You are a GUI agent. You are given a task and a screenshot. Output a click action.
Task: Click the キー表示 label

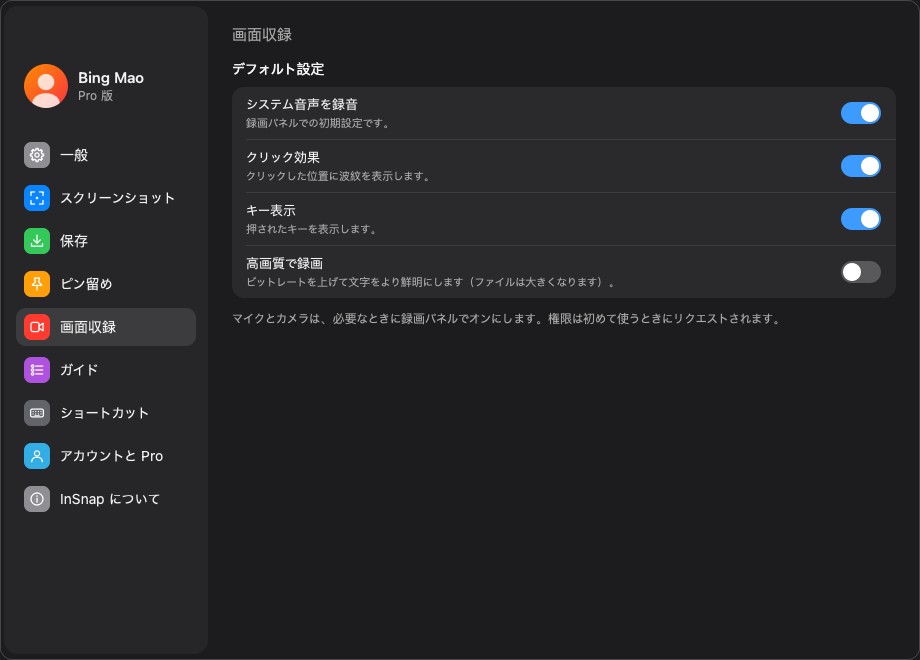coord(270,210)
